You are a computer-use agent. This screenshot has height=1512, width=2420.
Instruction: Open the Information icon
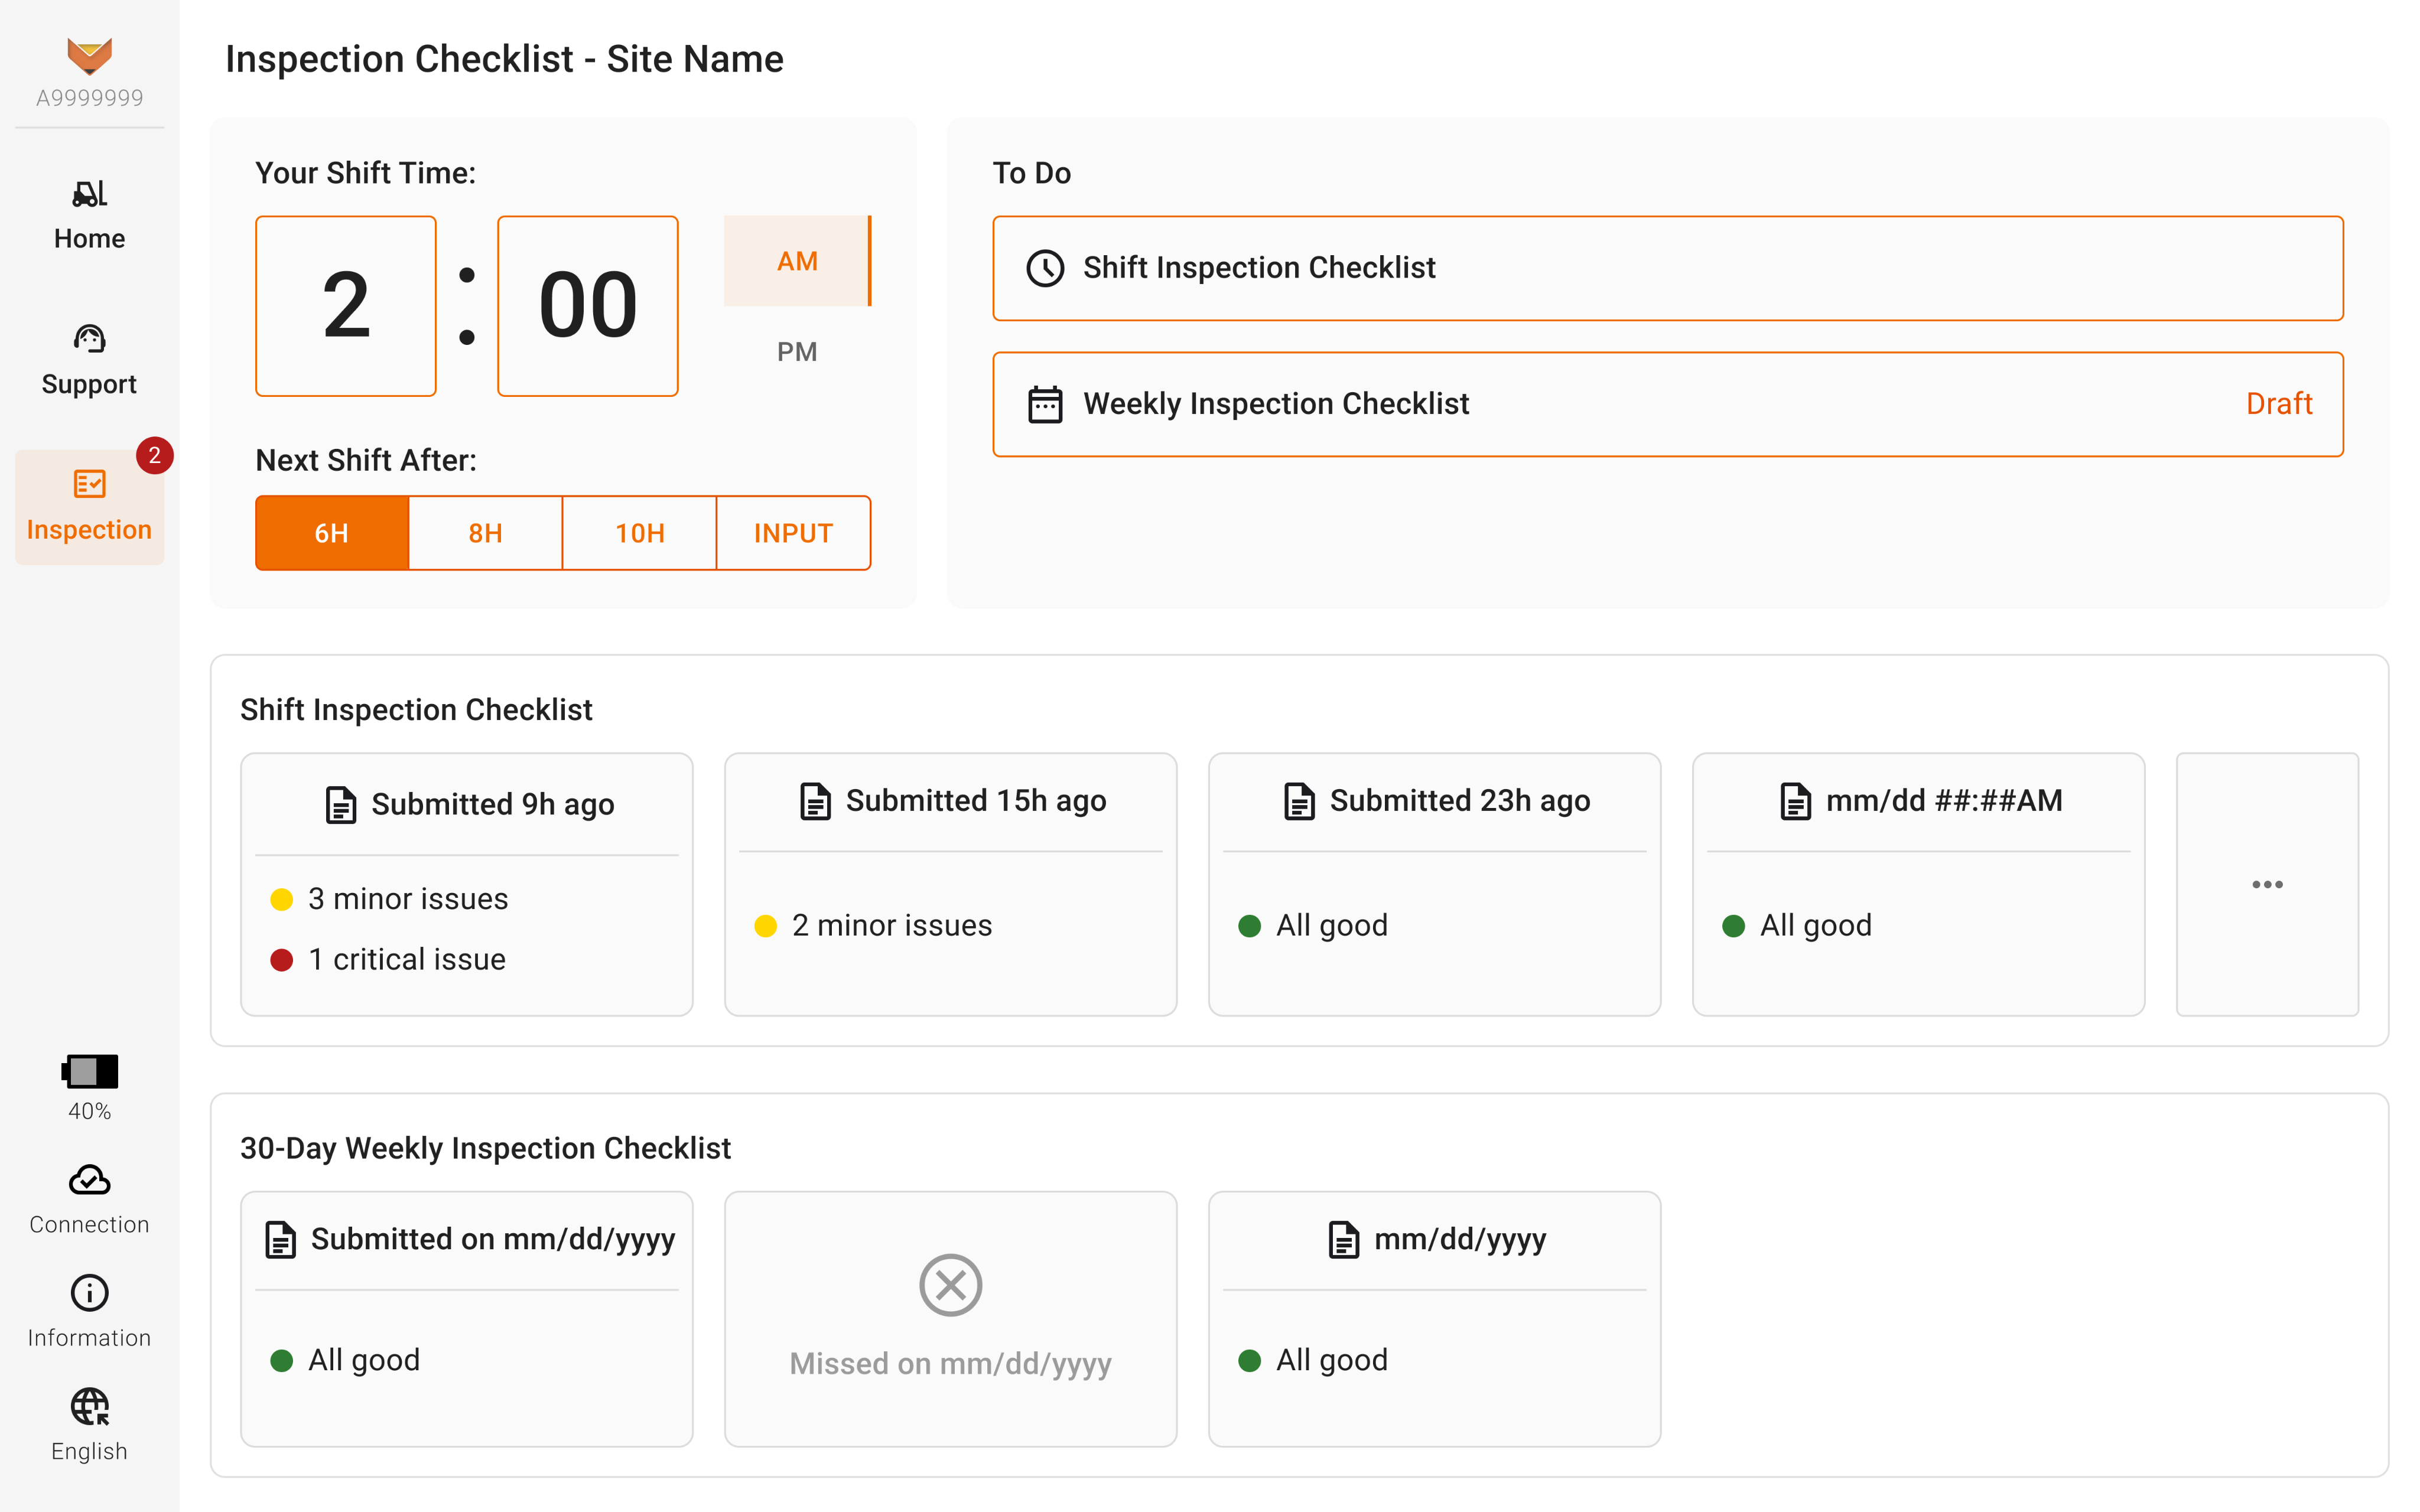89,1293
